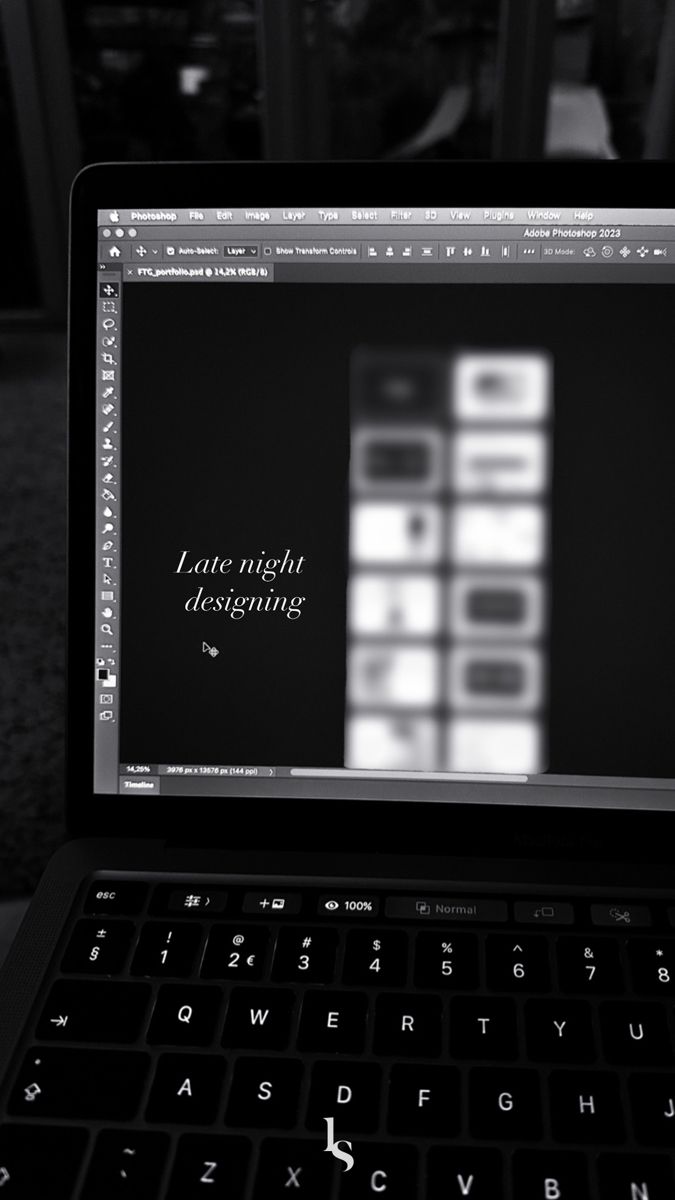Select the Crop tool
This screenshot has height=1200, width=675.
coord(109,358)
